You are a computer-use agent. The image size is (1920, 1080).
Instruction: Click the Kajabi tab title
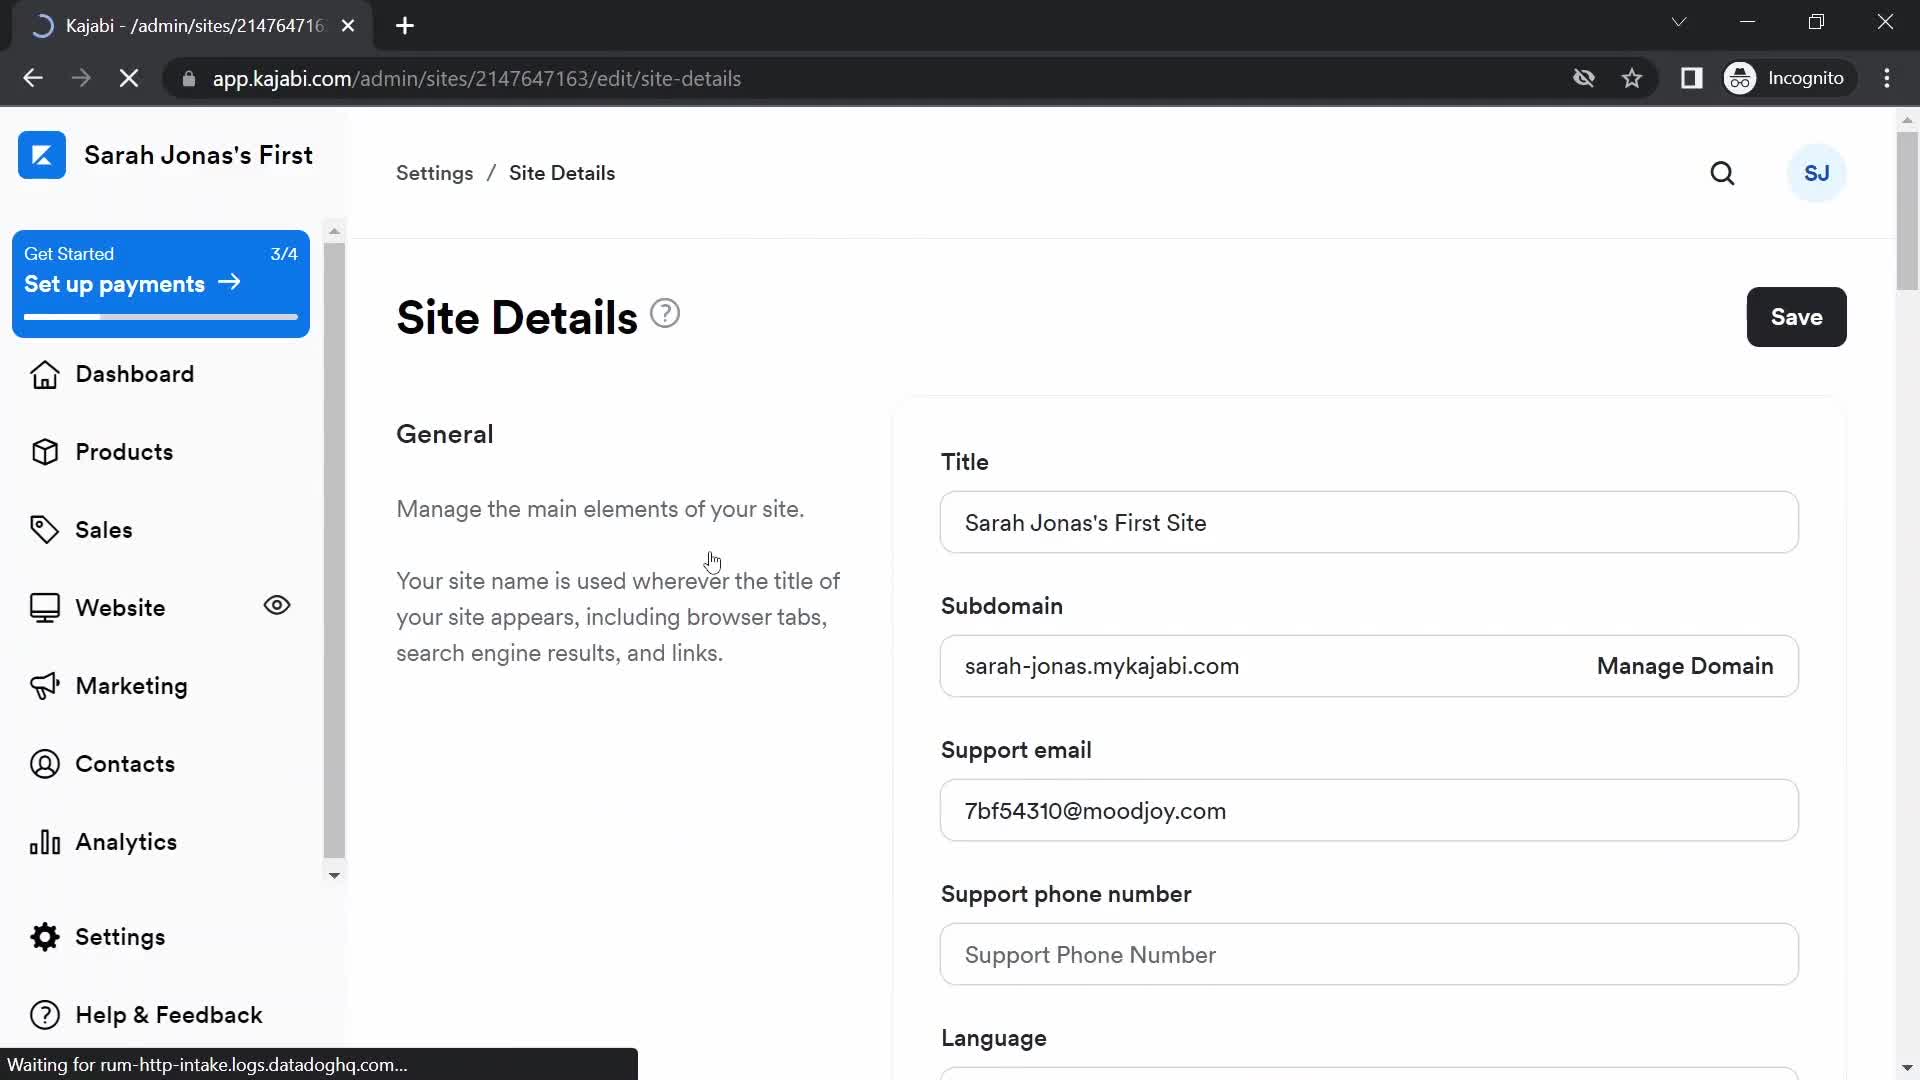pyautogui.click(x=195, y=26)
